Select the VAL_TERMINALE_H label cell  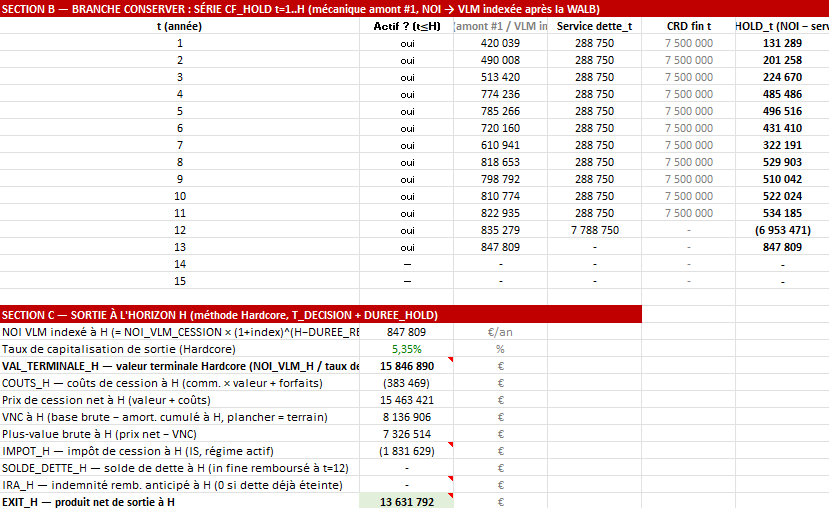(180, 366)
